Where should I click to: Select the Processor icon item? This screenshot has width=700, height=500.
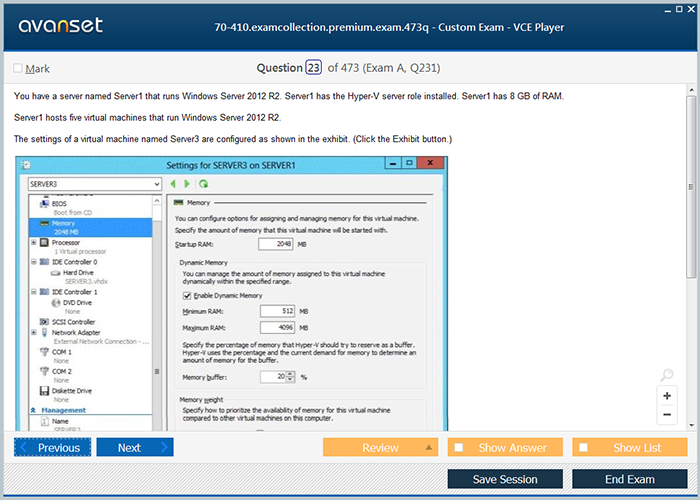point(44,242)
